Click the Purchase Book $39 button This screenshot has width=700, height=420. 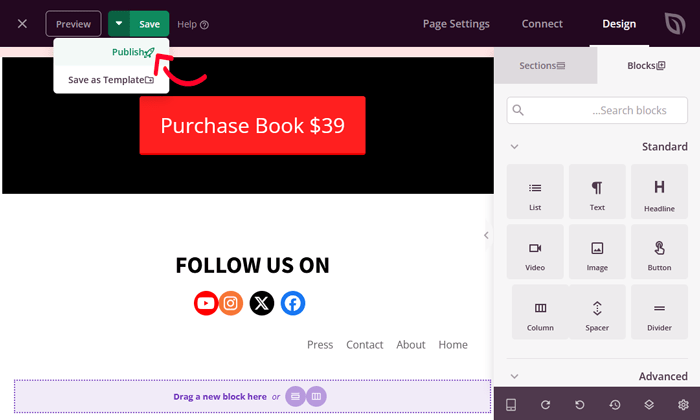click(x=252, y=126)
